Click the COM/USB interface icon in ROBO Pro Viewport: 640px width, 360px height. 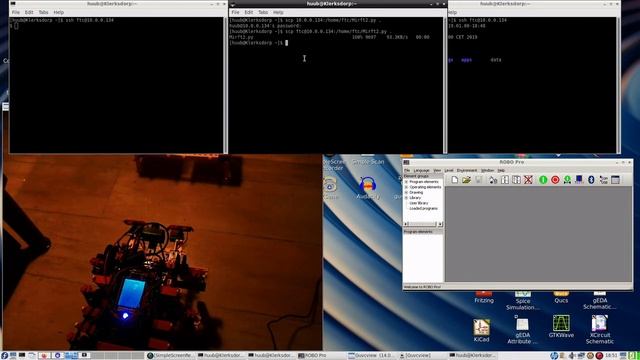pyautogui.click(x=604, y=180)
